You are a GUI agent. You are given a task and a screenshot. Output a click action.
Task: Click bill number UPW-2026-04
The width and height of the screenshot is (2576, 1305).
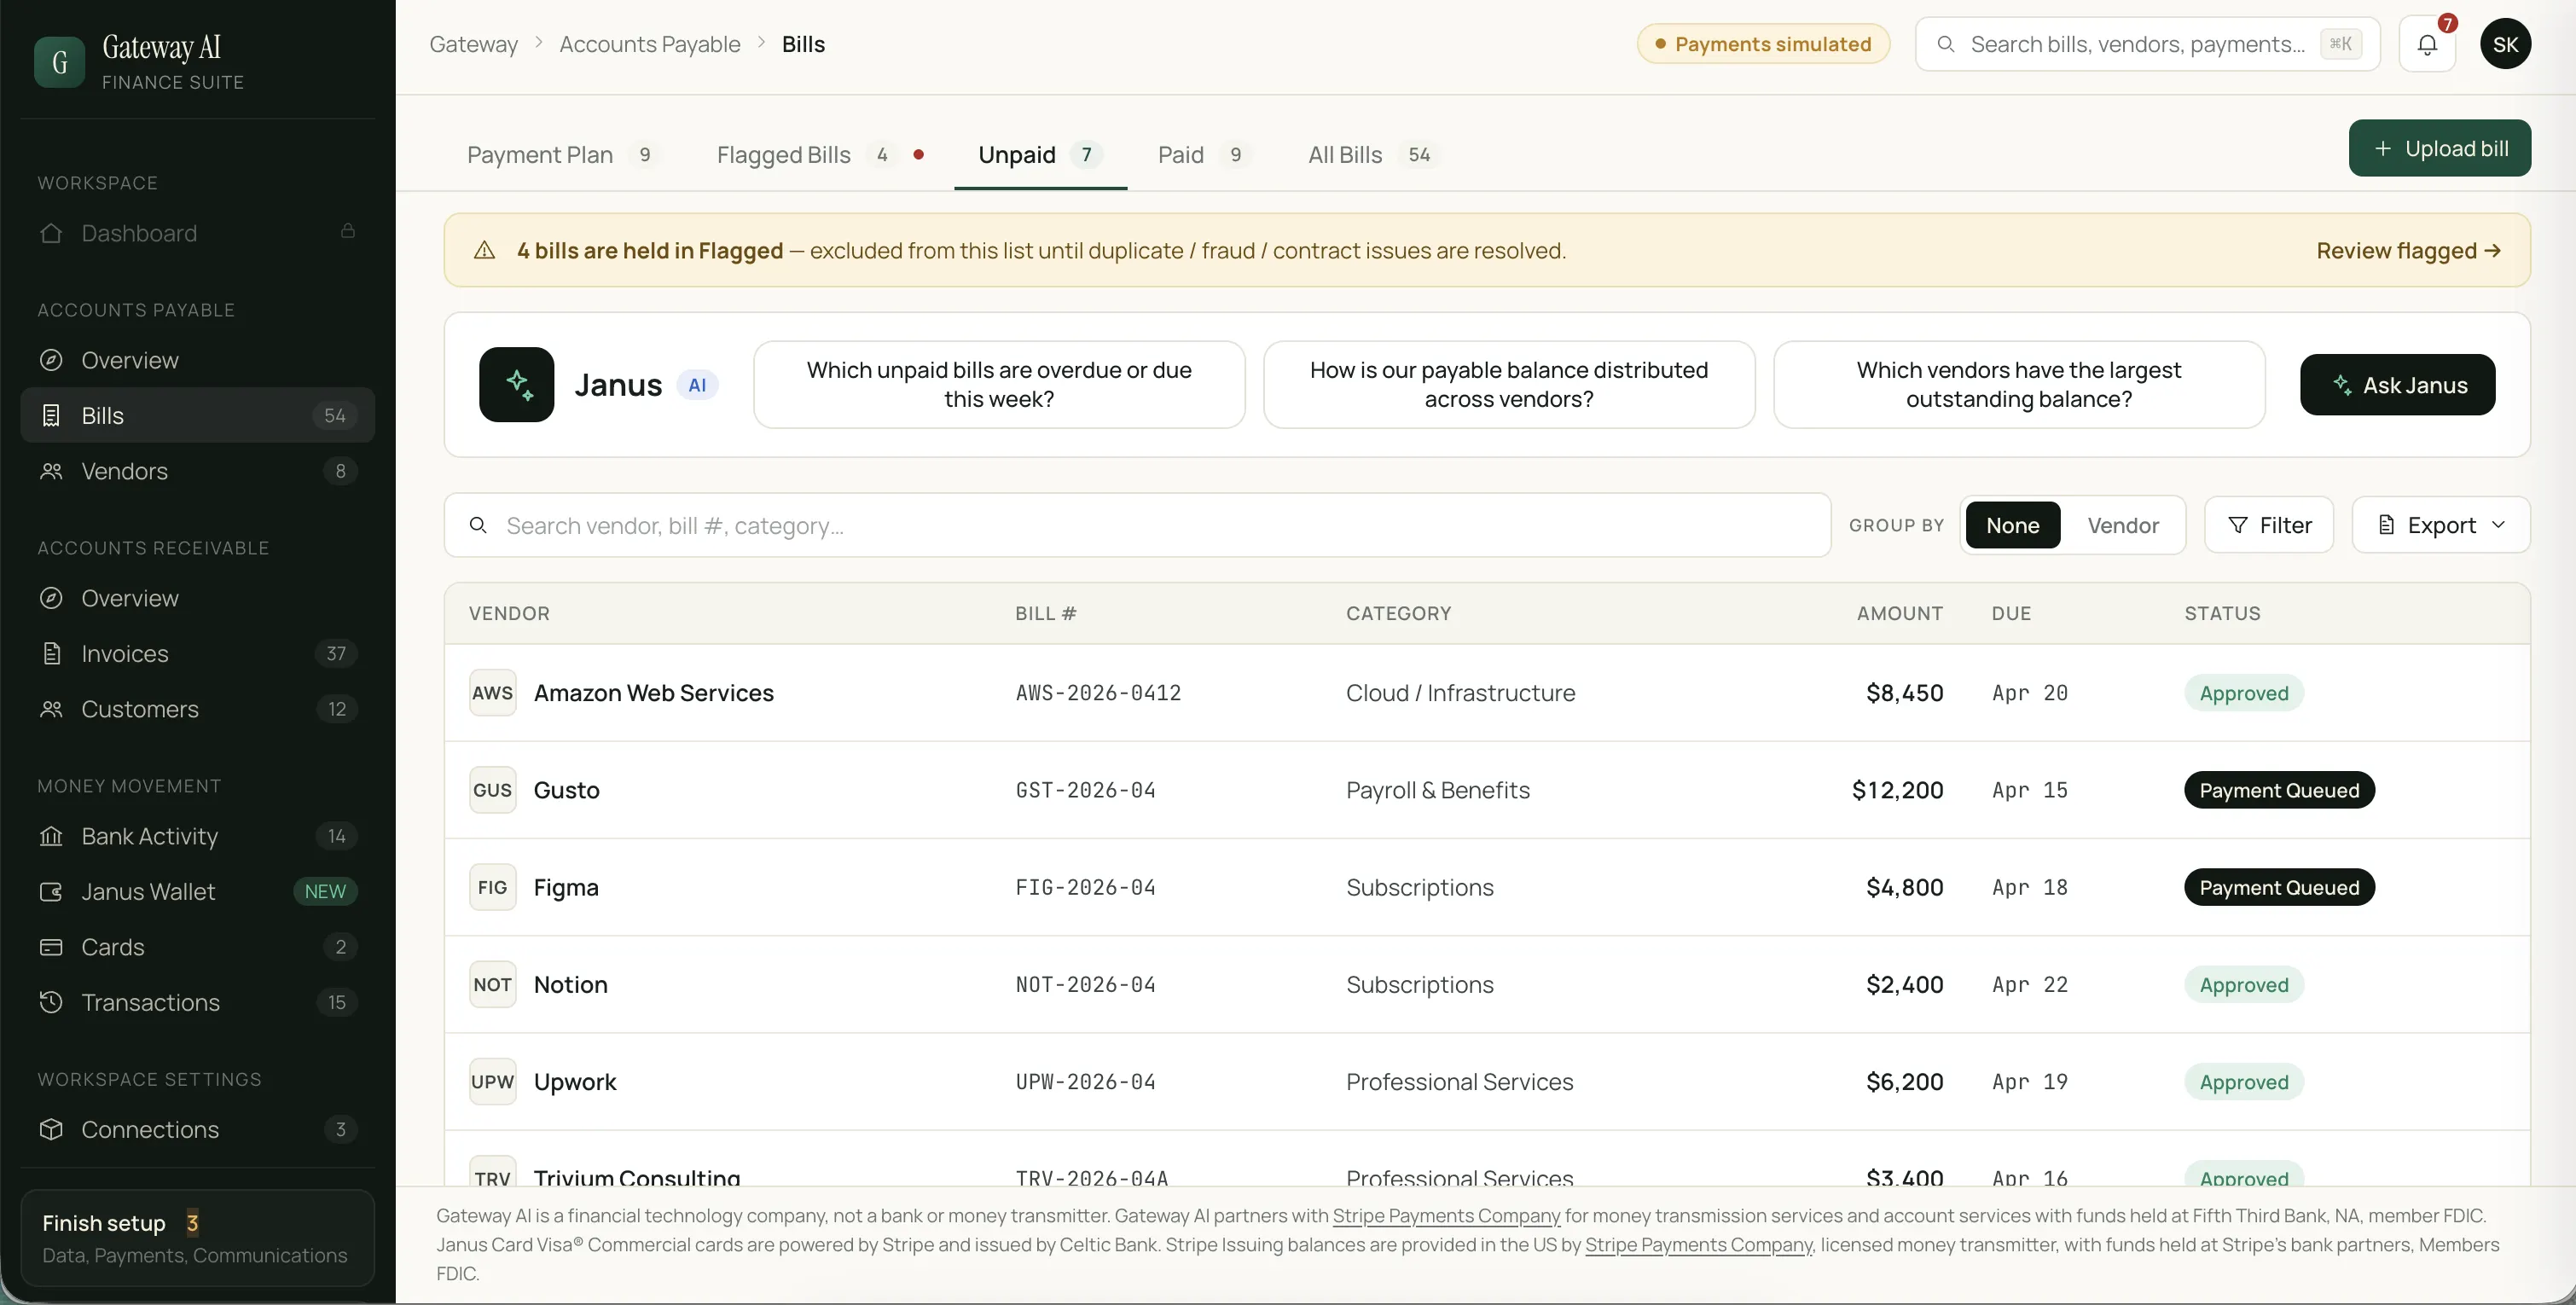(1085, 1082)
